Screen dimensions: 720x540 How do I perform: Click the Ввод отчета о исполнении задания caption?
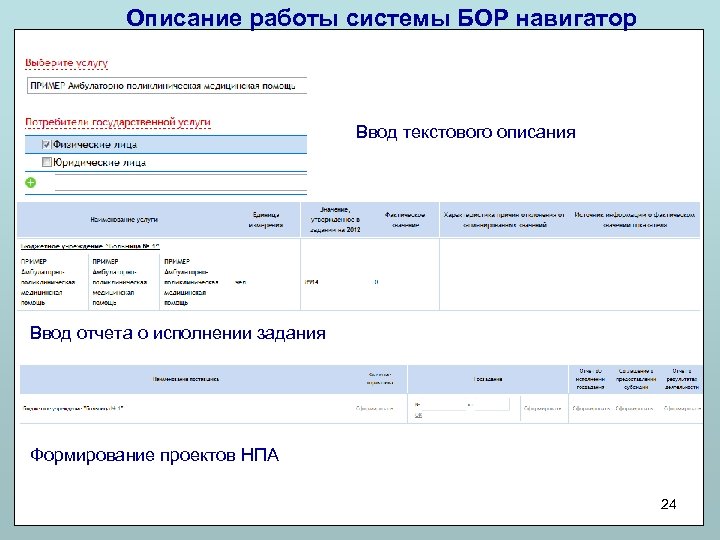click(178, 333)
